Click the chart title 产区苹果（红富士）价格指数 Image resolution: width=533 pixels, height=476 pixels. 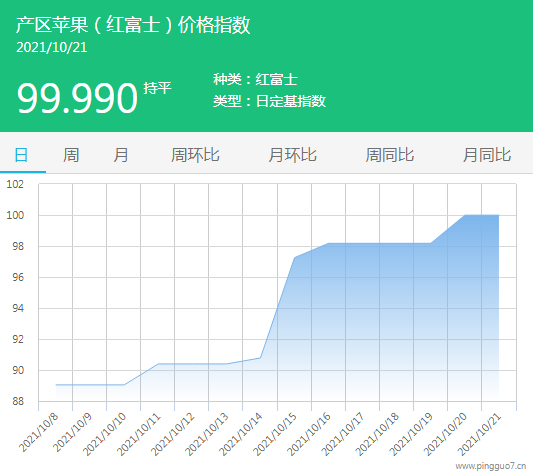pos(133,24)
